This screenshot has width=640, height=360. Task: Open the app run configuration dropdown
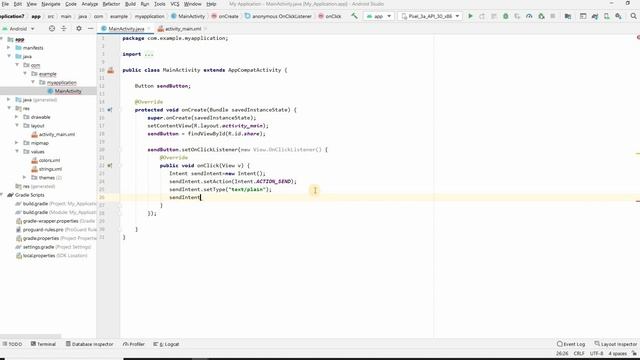pos(378,16)
